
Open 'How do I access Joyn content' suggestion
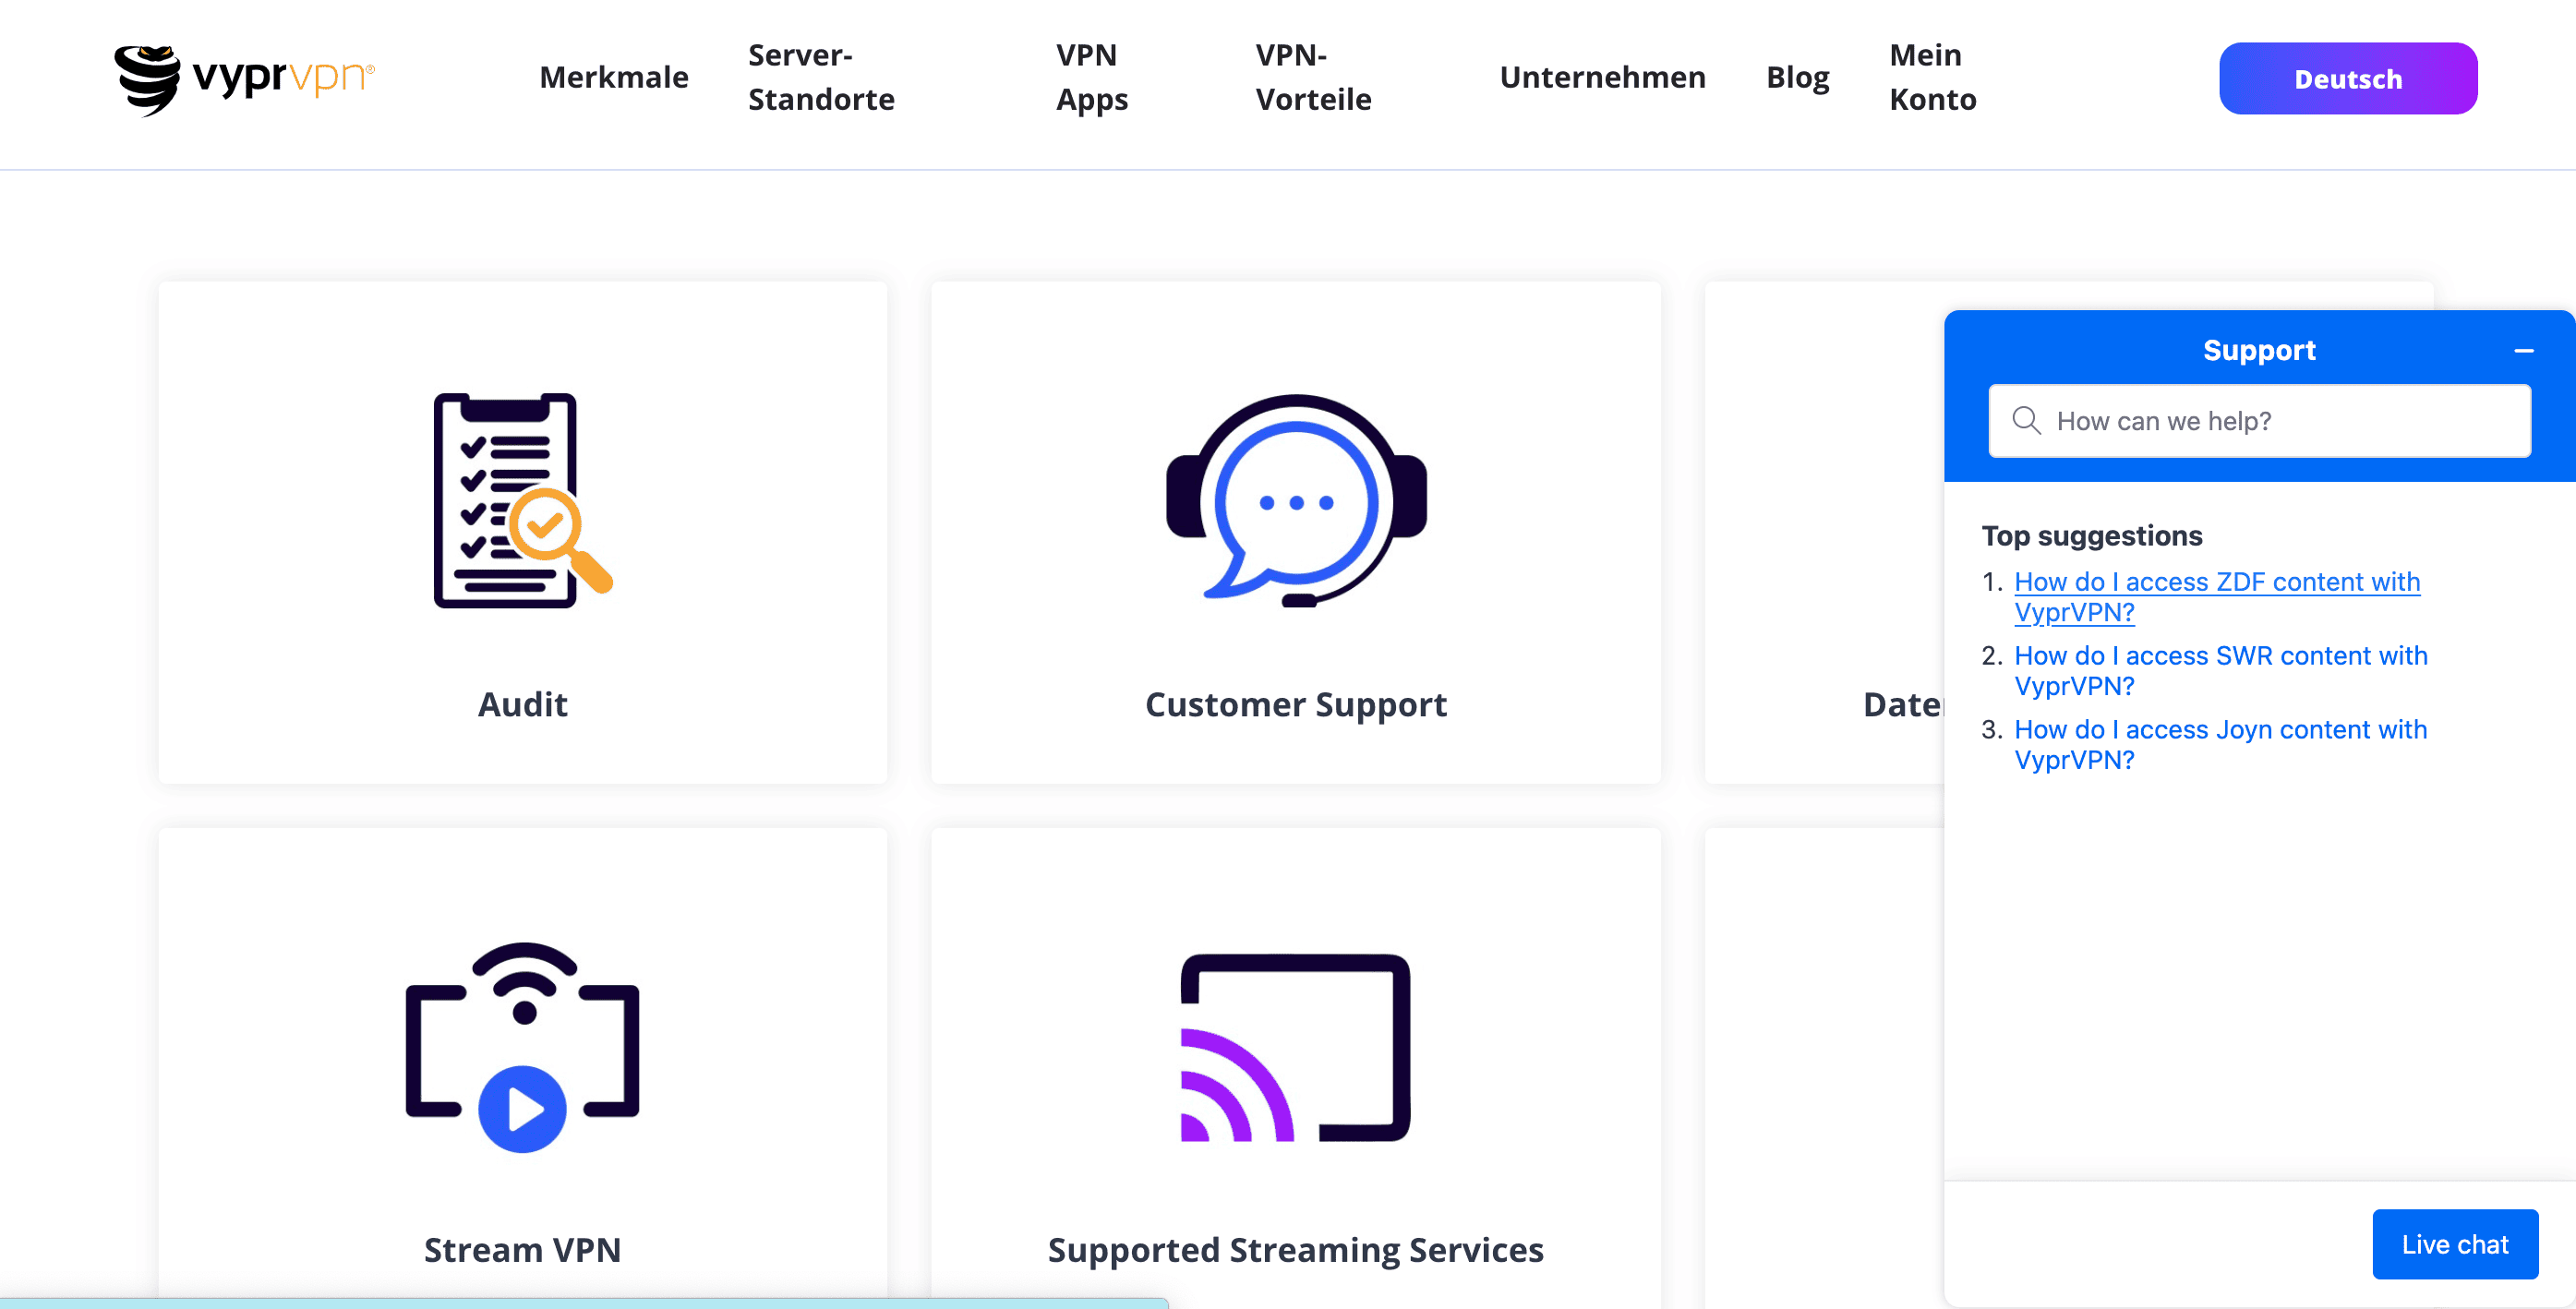(x=2220, y=745)
